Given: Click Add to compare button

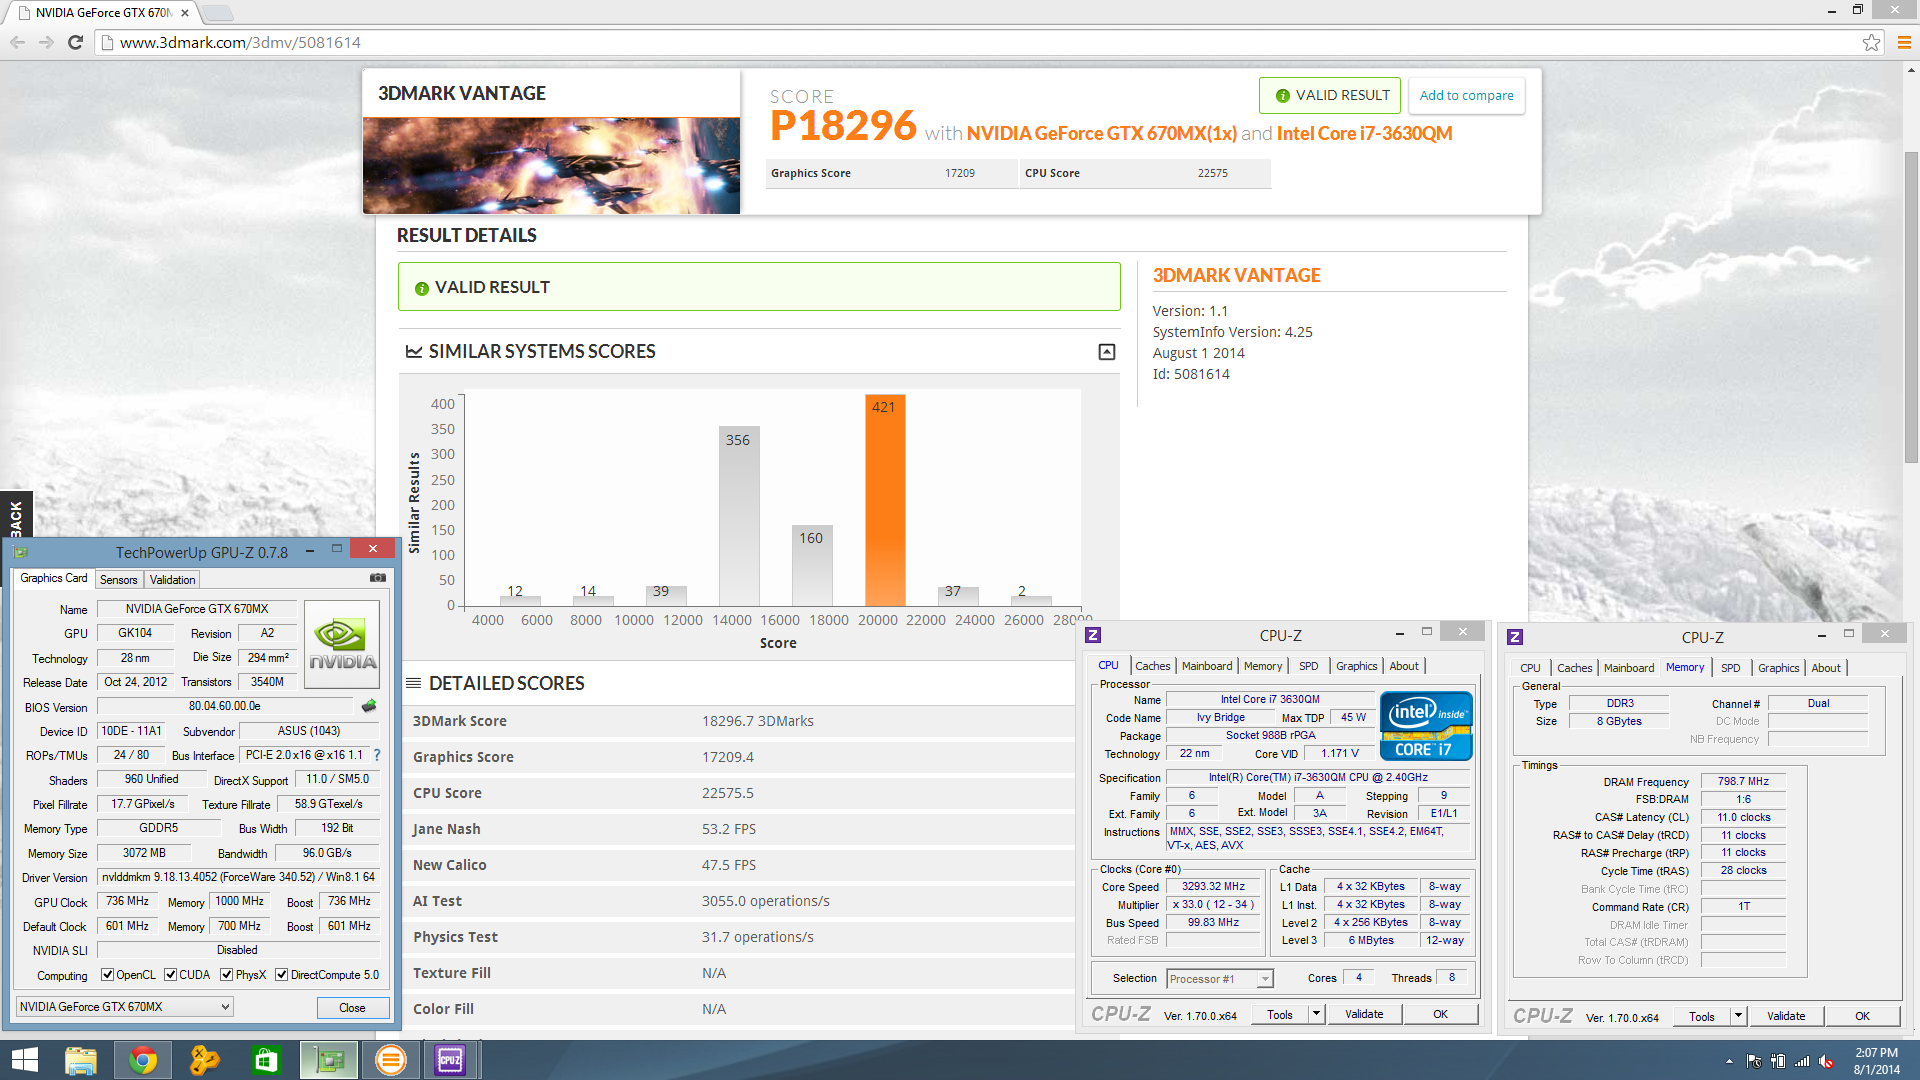Looking at the screenshot, I should click(1466, 96).
